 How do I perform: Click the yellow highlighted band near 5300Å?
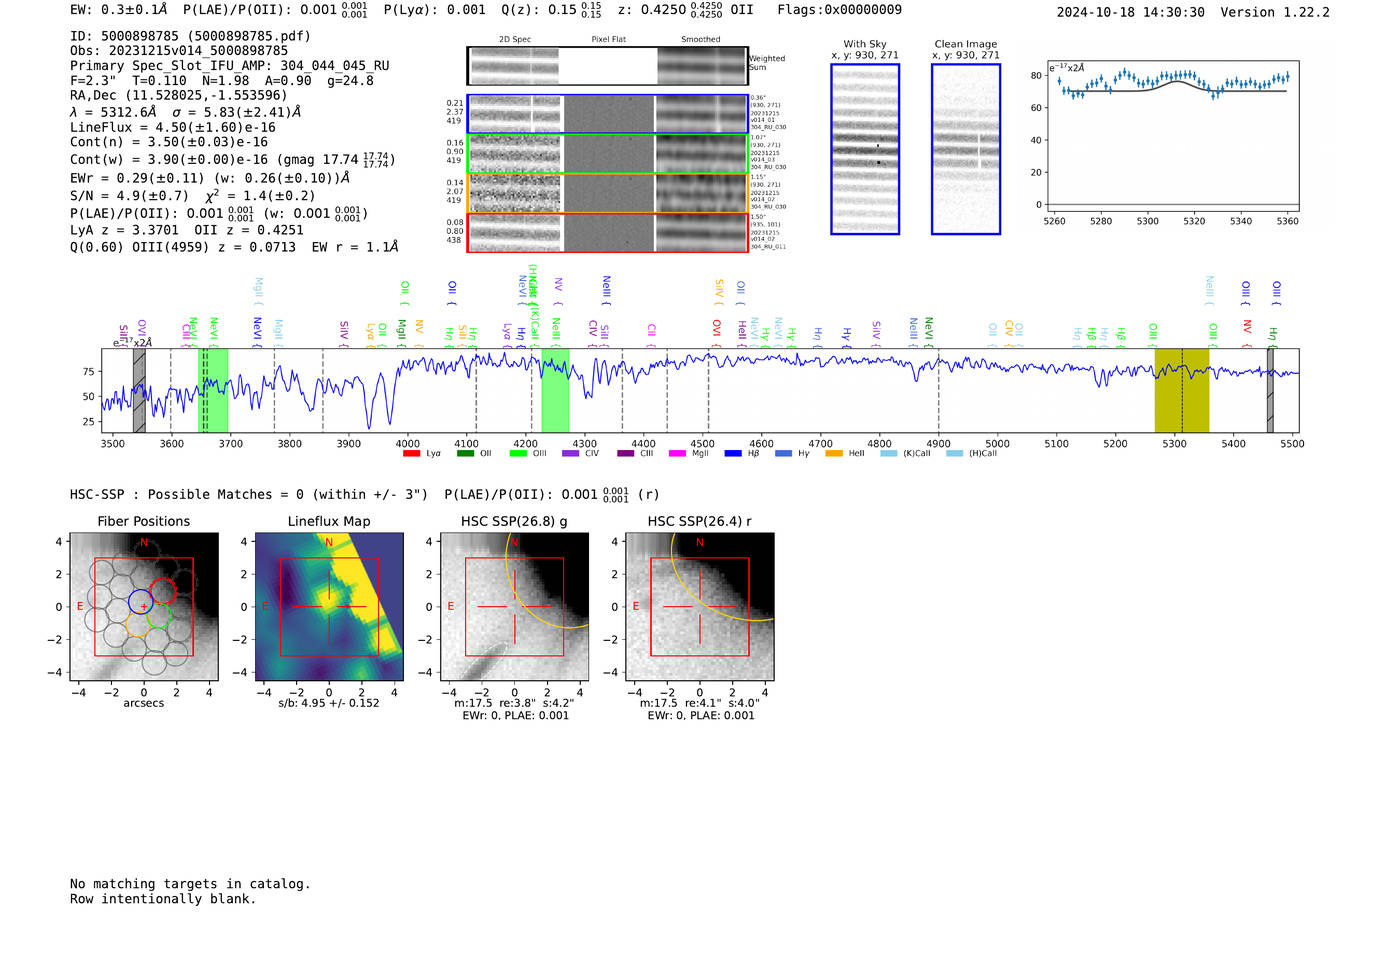pos(1181,390)
